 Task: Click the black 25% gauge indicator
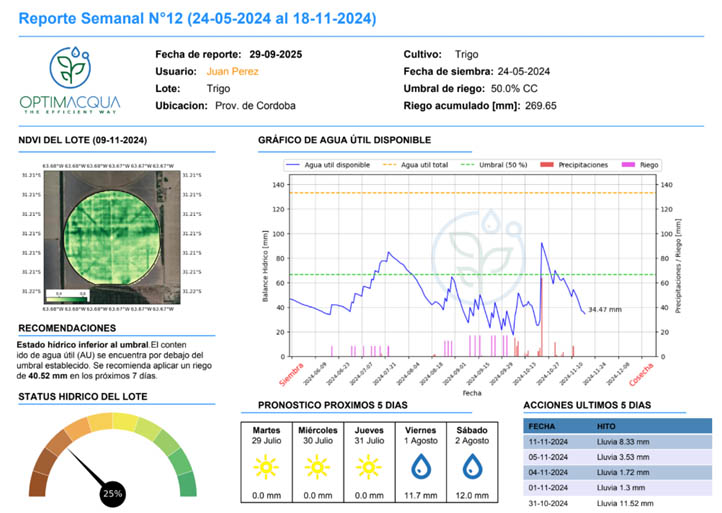pos(112,493)
